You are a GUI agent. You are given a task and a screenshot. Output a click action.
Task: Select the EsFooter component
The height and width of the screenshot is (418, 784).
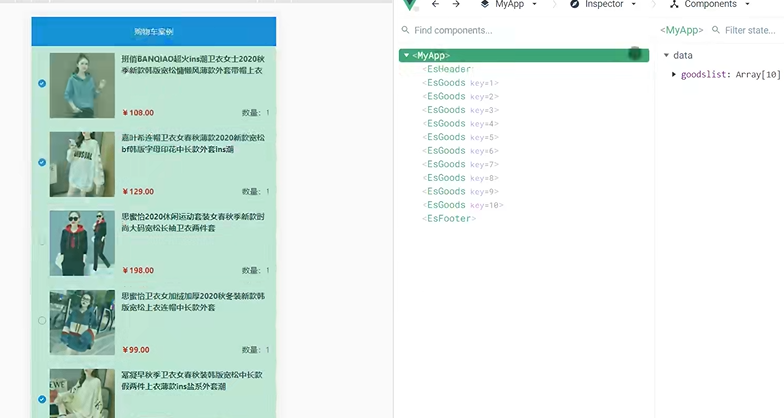click(449, 218)
